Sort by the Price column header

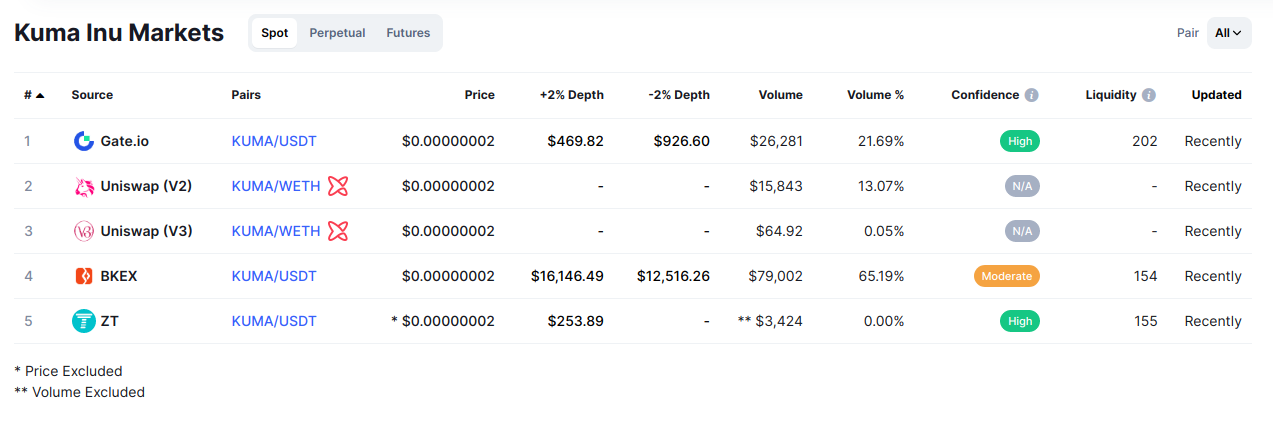point(480,95)
